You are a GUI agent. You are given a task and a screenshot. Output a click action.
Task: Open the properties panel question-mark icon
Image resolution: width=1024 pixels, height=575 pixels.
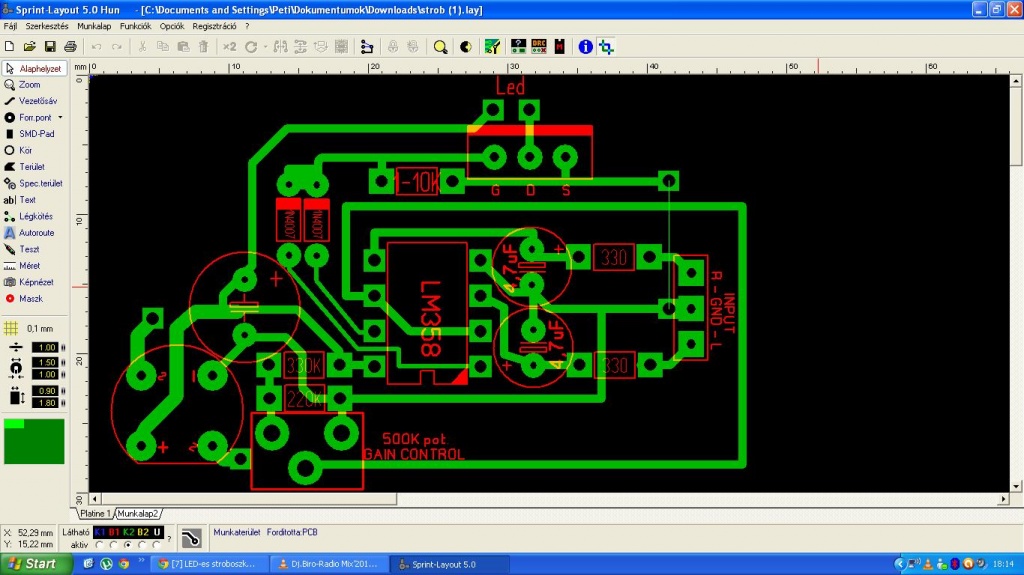coord(519,46)
